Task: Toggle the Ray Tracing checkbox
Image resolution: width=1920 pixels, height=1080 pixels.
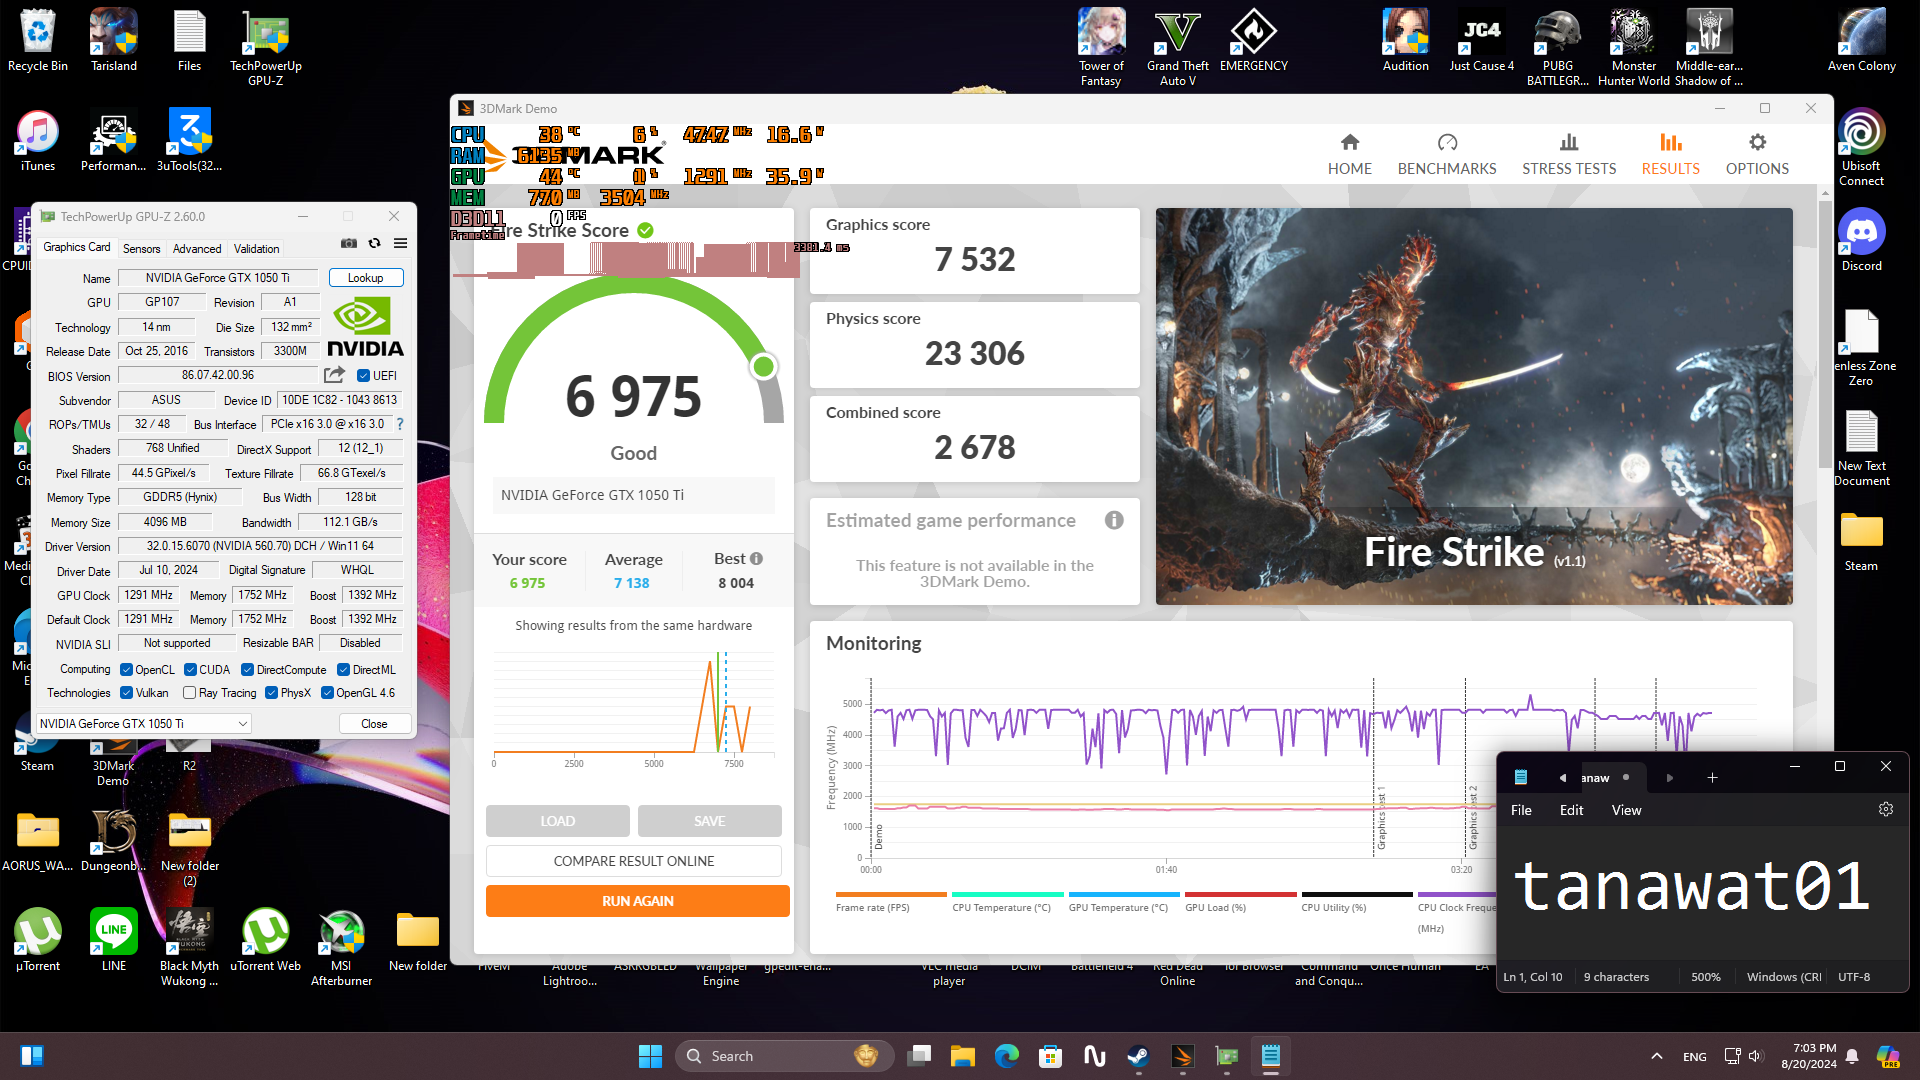Action: [x=189, y=693]
